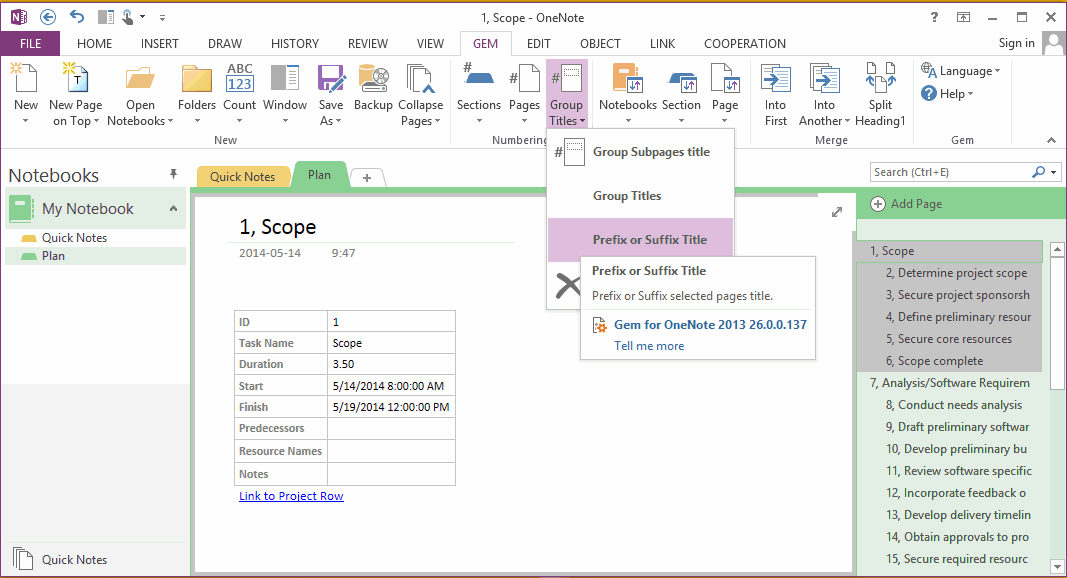Open the search scope dropdown arrow
1067x578 pixels.
pyautogui.click(x=1053, y=172)
